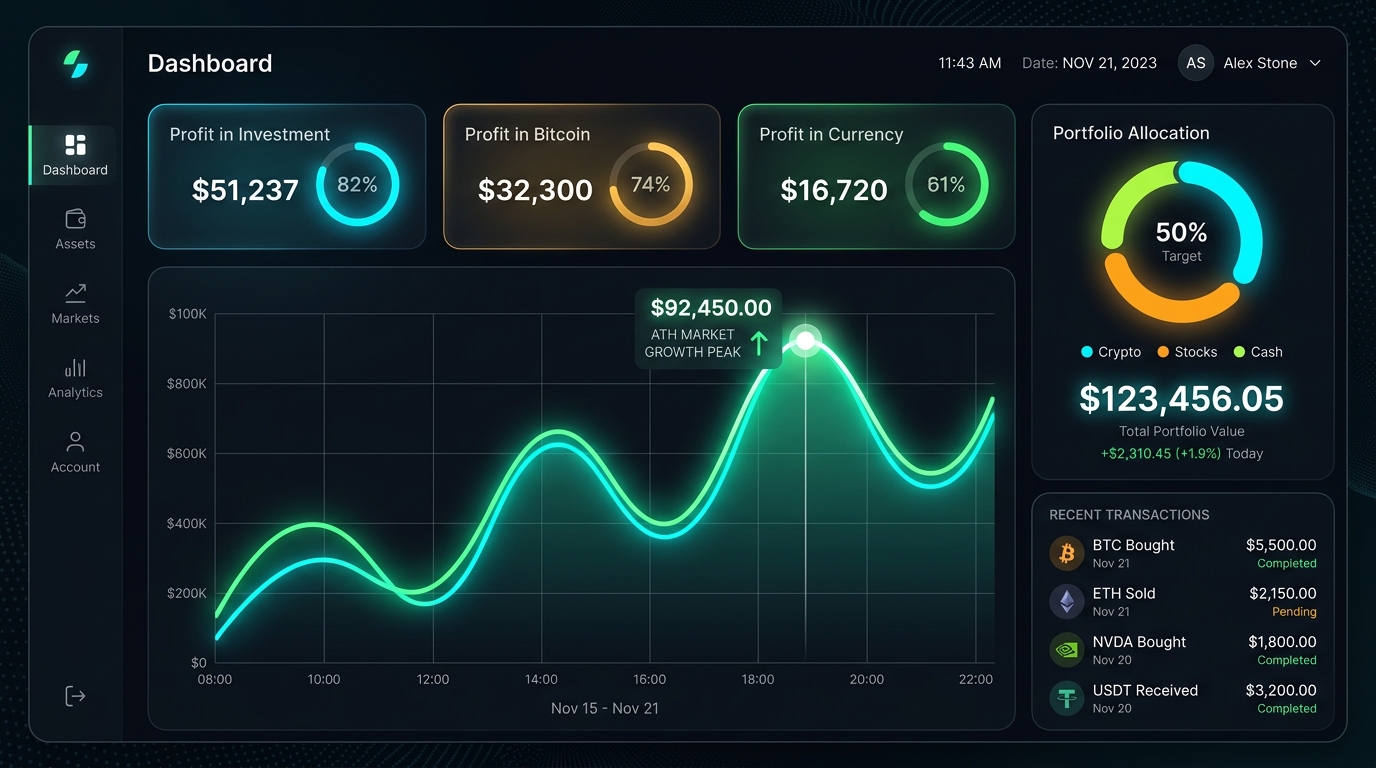Image resolution: width=1376 pixels, height=768 pixels.
Task: Click the 74% progress ring
Action: [651, 184]
